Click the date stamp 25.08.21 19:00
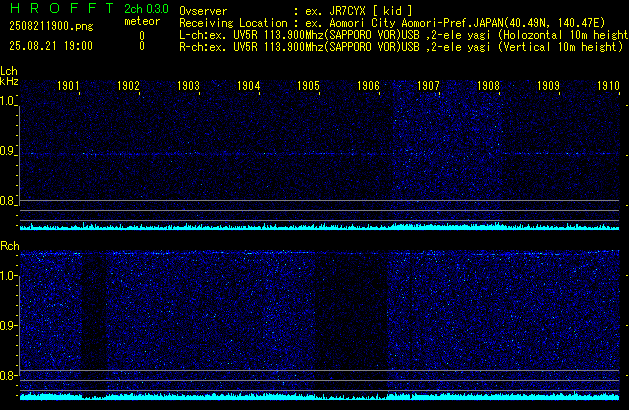This screenshot has height=410, width=629. tap(51, 46)
